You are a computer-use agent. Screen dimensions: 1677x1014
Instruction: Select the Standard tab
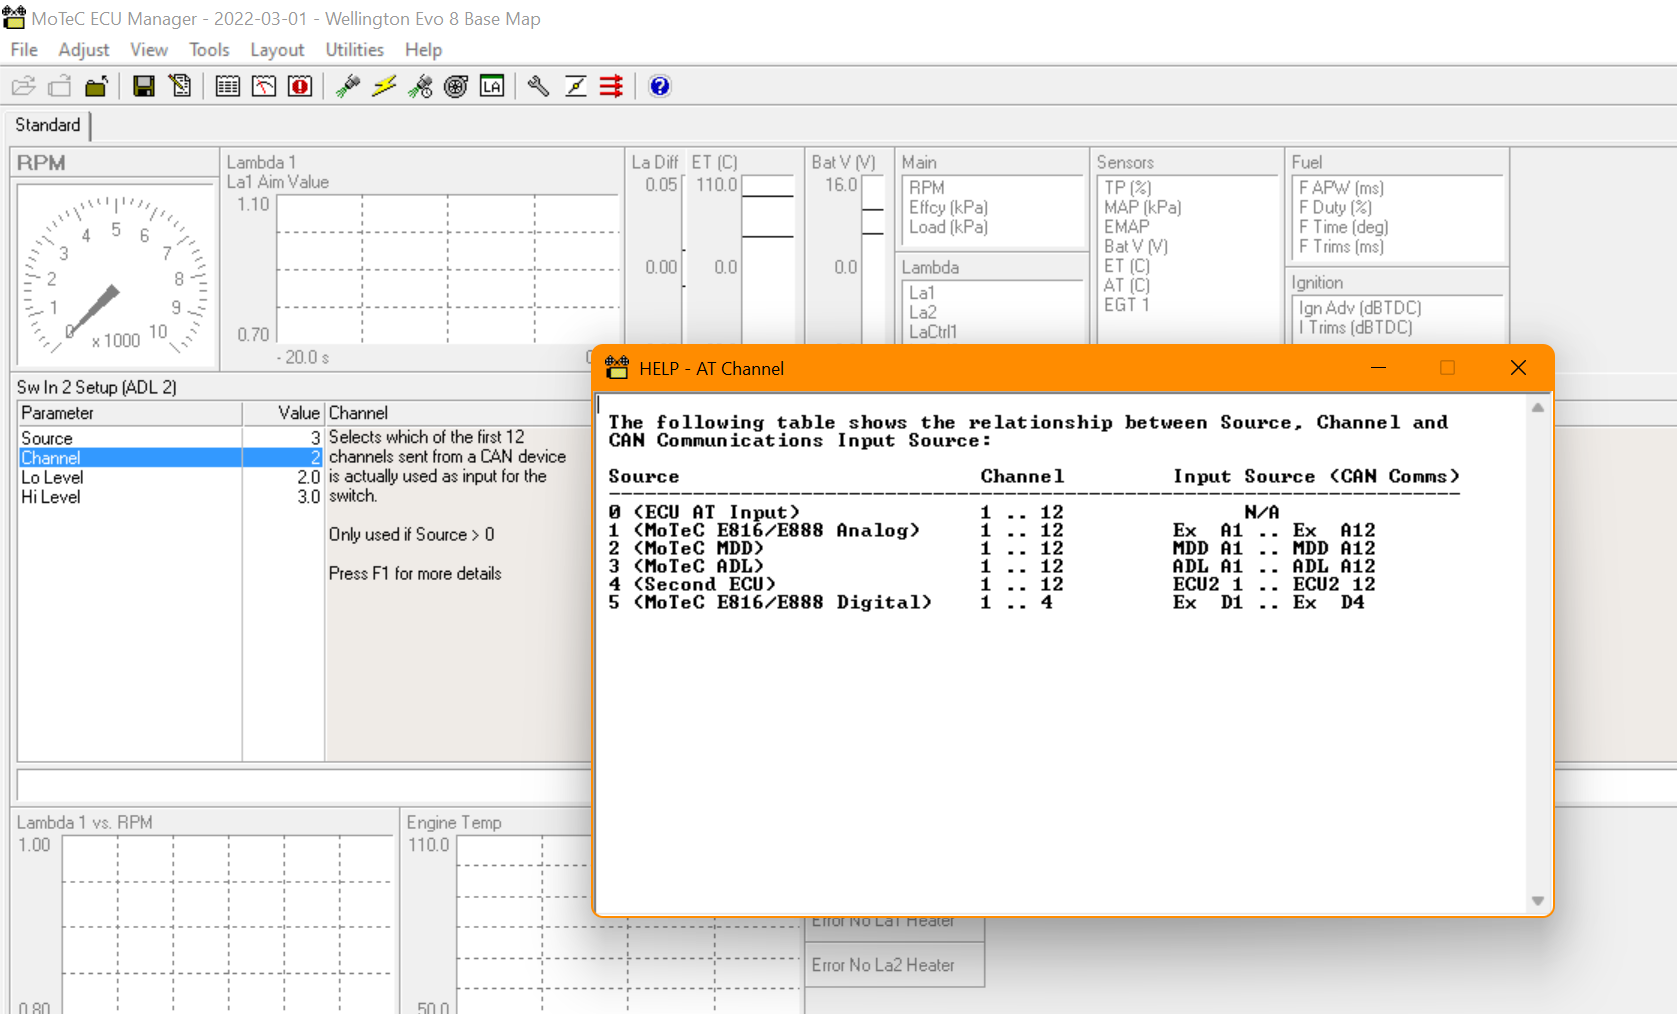coord(48,125)
